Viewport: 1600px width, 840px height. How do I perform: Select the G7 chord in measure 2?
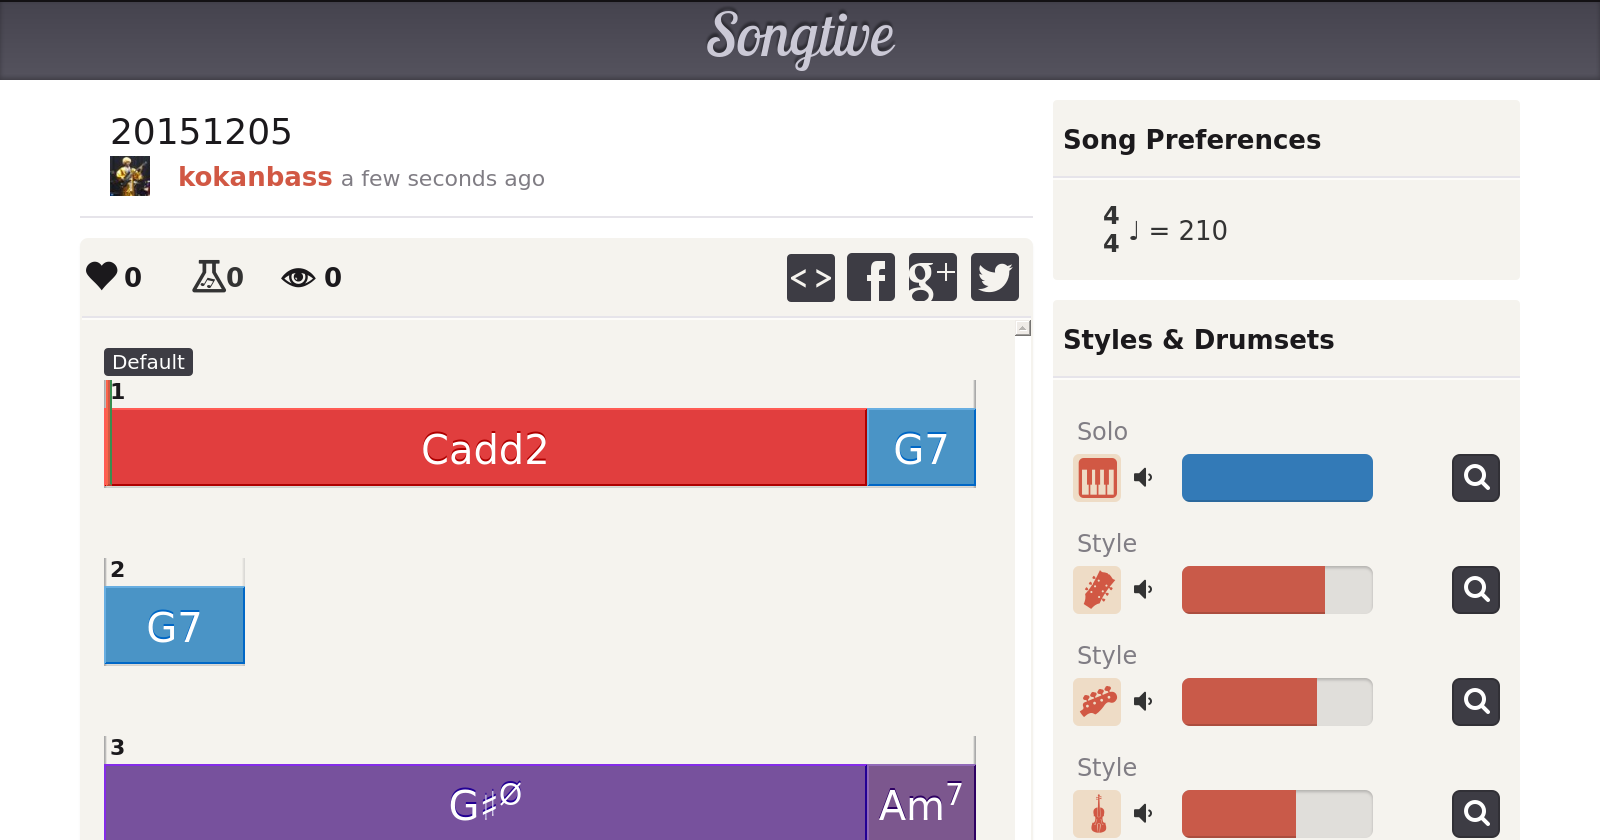coord(174,626)
